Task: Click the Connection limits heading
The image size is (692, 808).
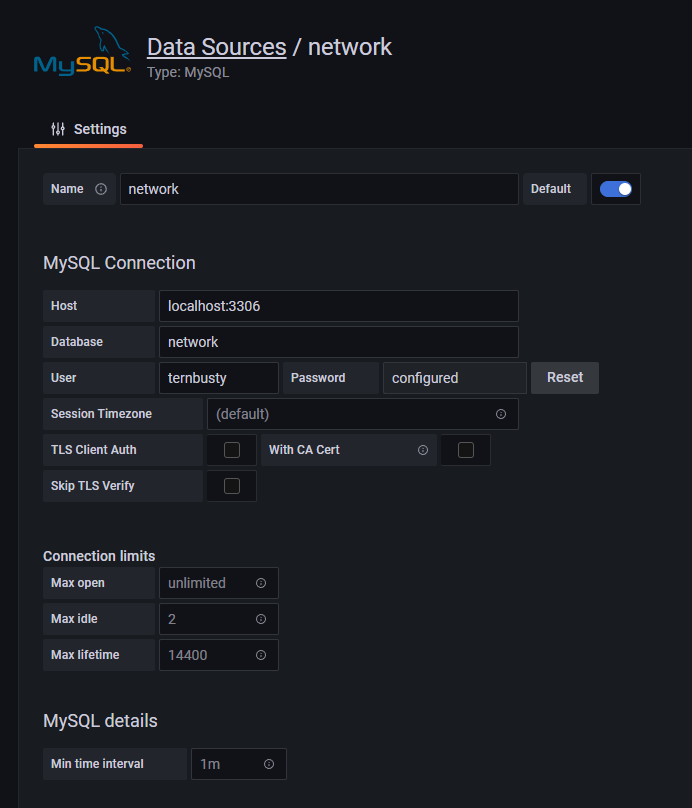Action: 99,556
